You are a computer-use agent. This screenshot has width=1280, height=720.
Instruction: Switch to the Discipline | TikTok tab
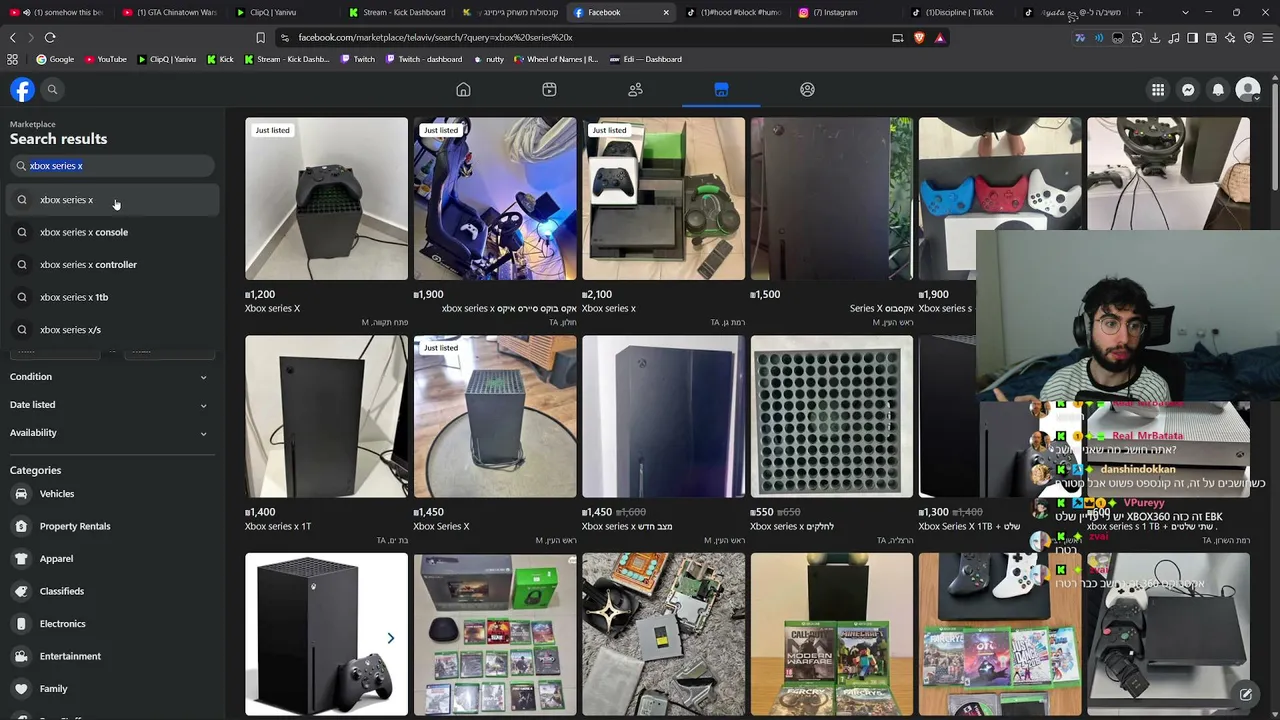click(x=959, y=12)
